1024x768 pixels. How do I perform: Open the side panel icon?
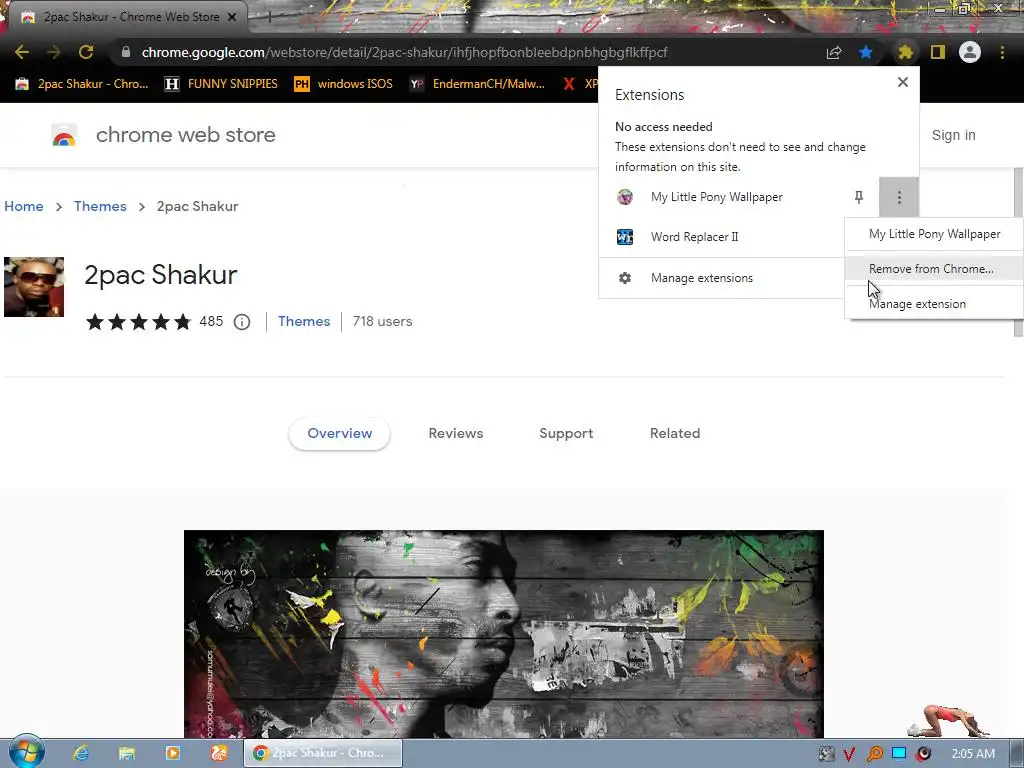coord(938,52)
